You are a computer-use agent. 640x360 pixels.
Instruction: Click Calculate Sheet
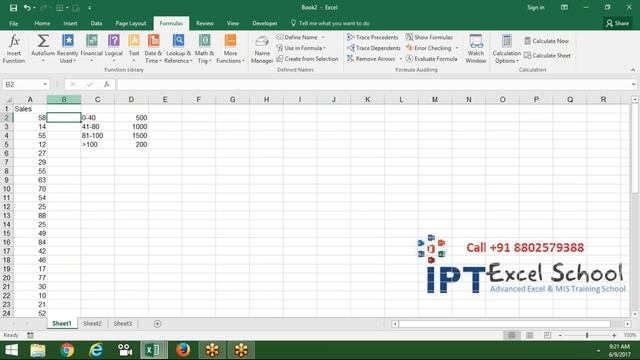pyautogui.click(x=547, y=55)
